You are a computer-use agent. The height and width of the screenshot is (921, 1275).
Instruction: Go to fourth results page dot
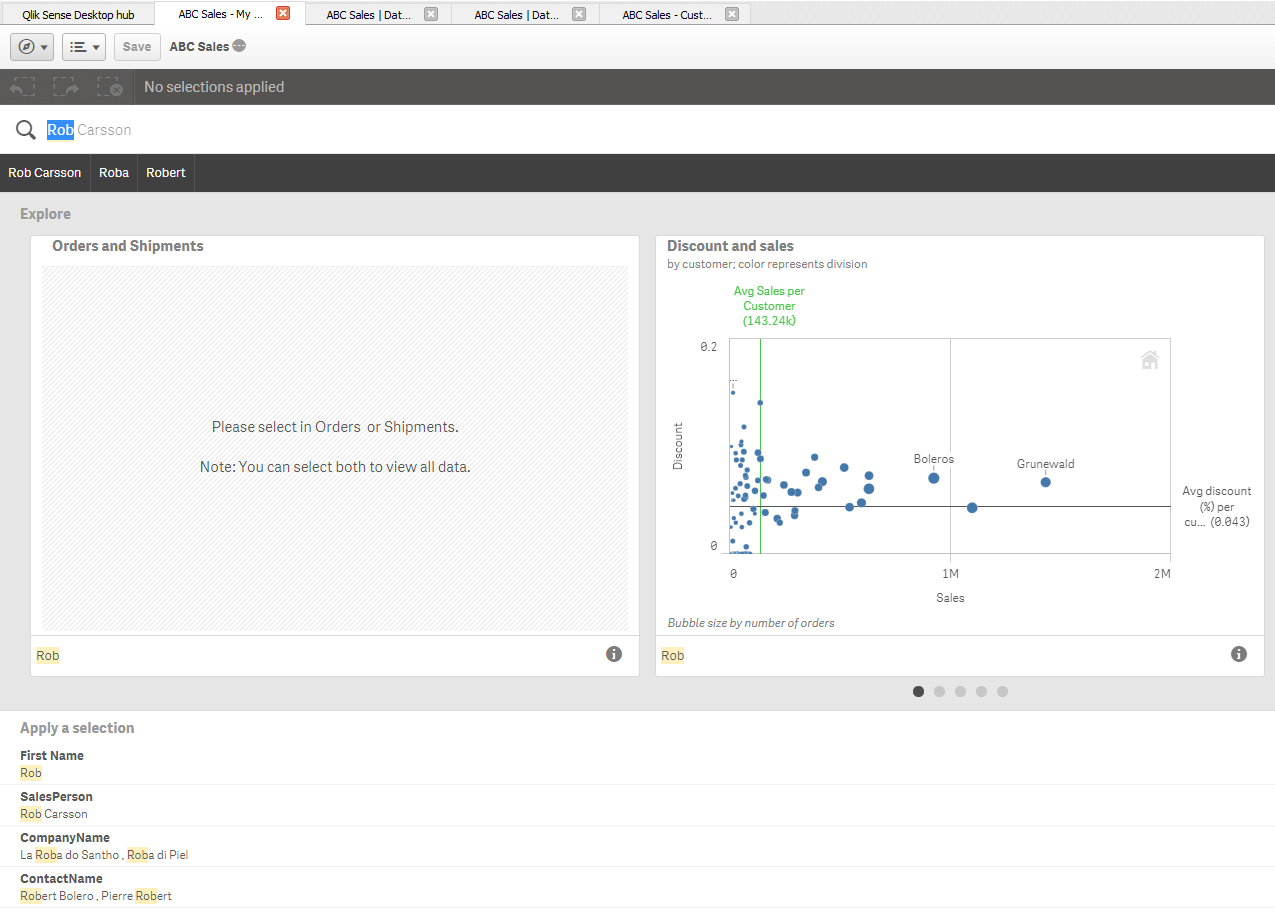pyautogui.click(x=982, y=691)
